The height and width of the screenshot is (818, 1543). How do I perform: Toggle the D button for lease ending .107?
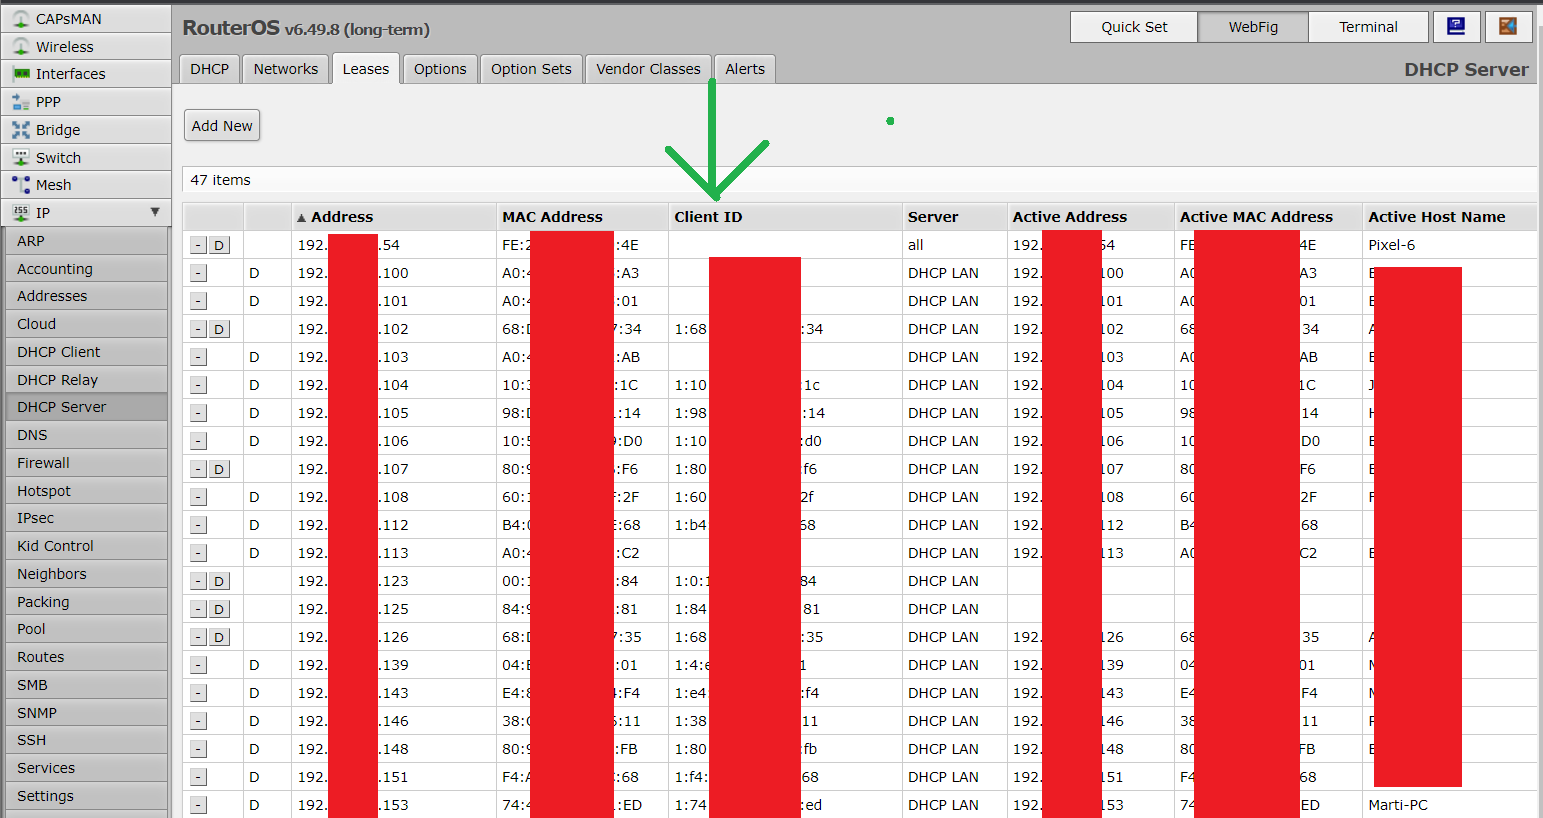(219, 469)
